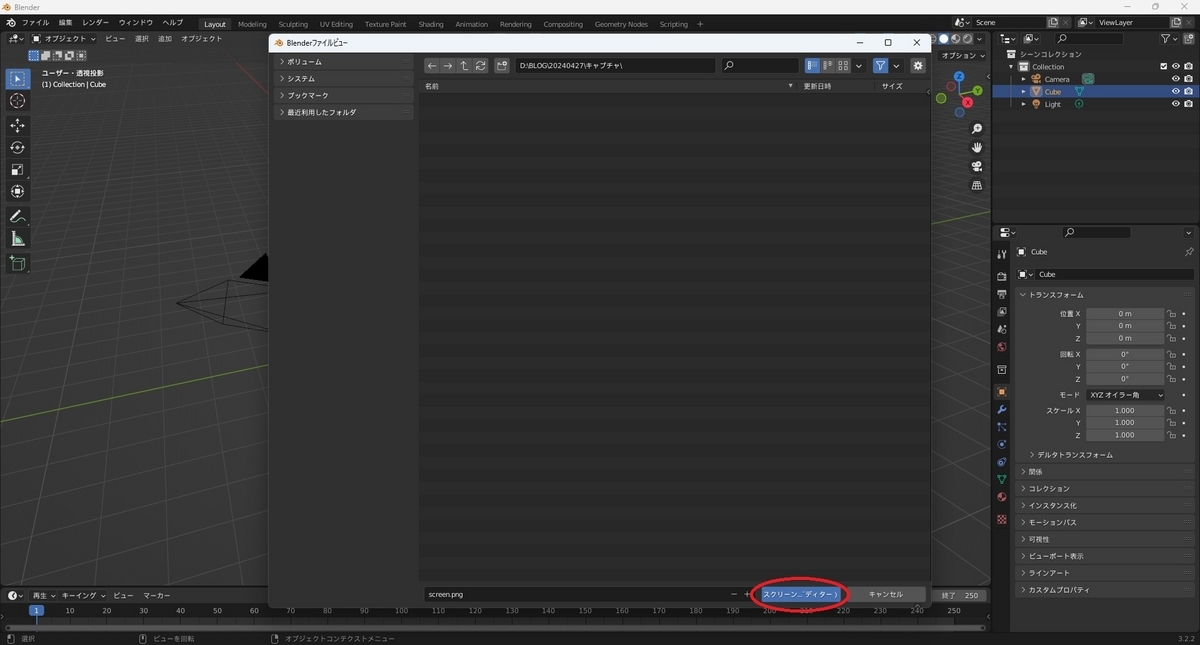
Task: Expand the システム panel in file browser
Action: click(343, 79)
